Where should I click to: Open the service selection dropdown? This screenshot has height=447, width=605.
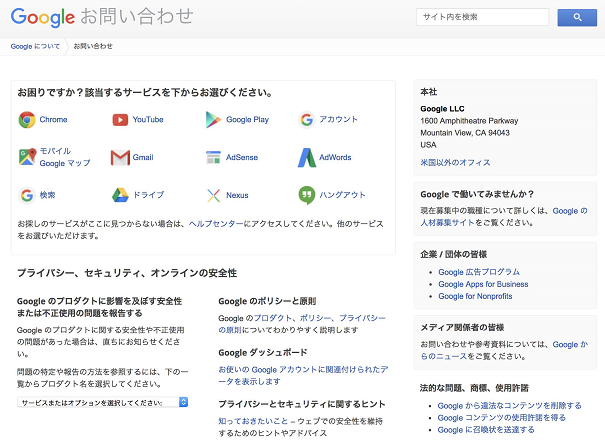pos(102,402)
